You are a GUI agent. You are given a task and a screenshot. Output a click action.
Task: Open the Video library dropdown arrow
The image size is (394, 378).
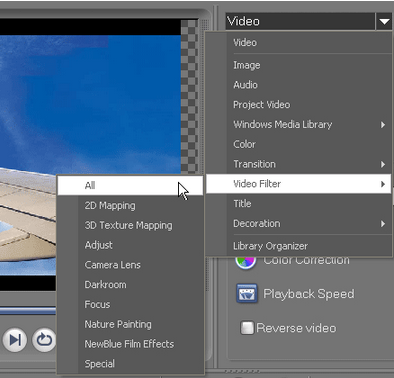click(384, 22)
